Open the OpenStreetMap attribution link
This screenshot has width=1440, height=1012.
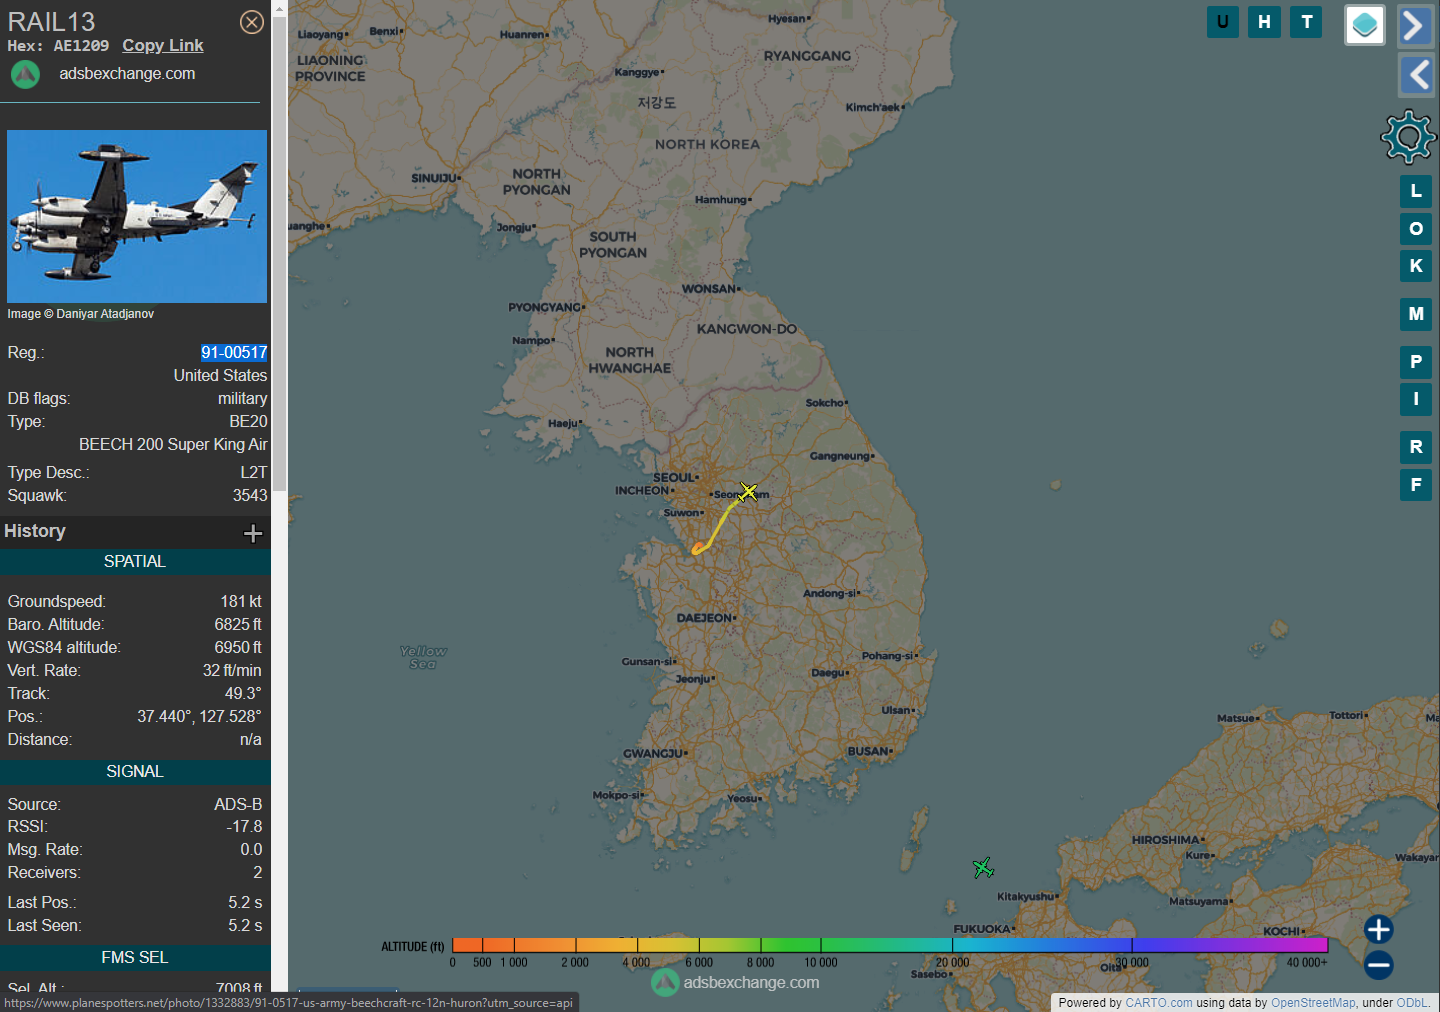pos(1313,1003)
